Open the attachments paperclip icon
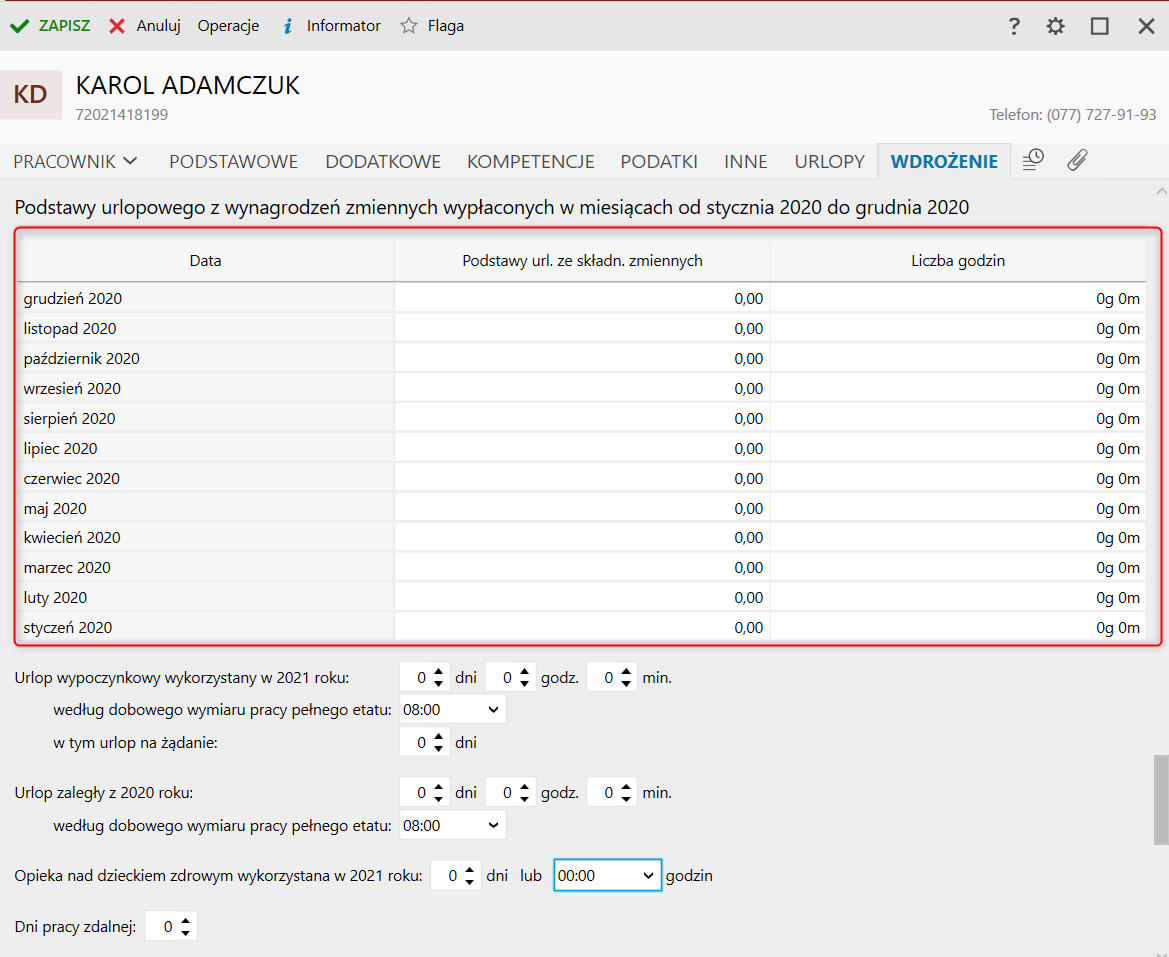The height and width of the screenshot is (957, 1169). pos(1077,160)
